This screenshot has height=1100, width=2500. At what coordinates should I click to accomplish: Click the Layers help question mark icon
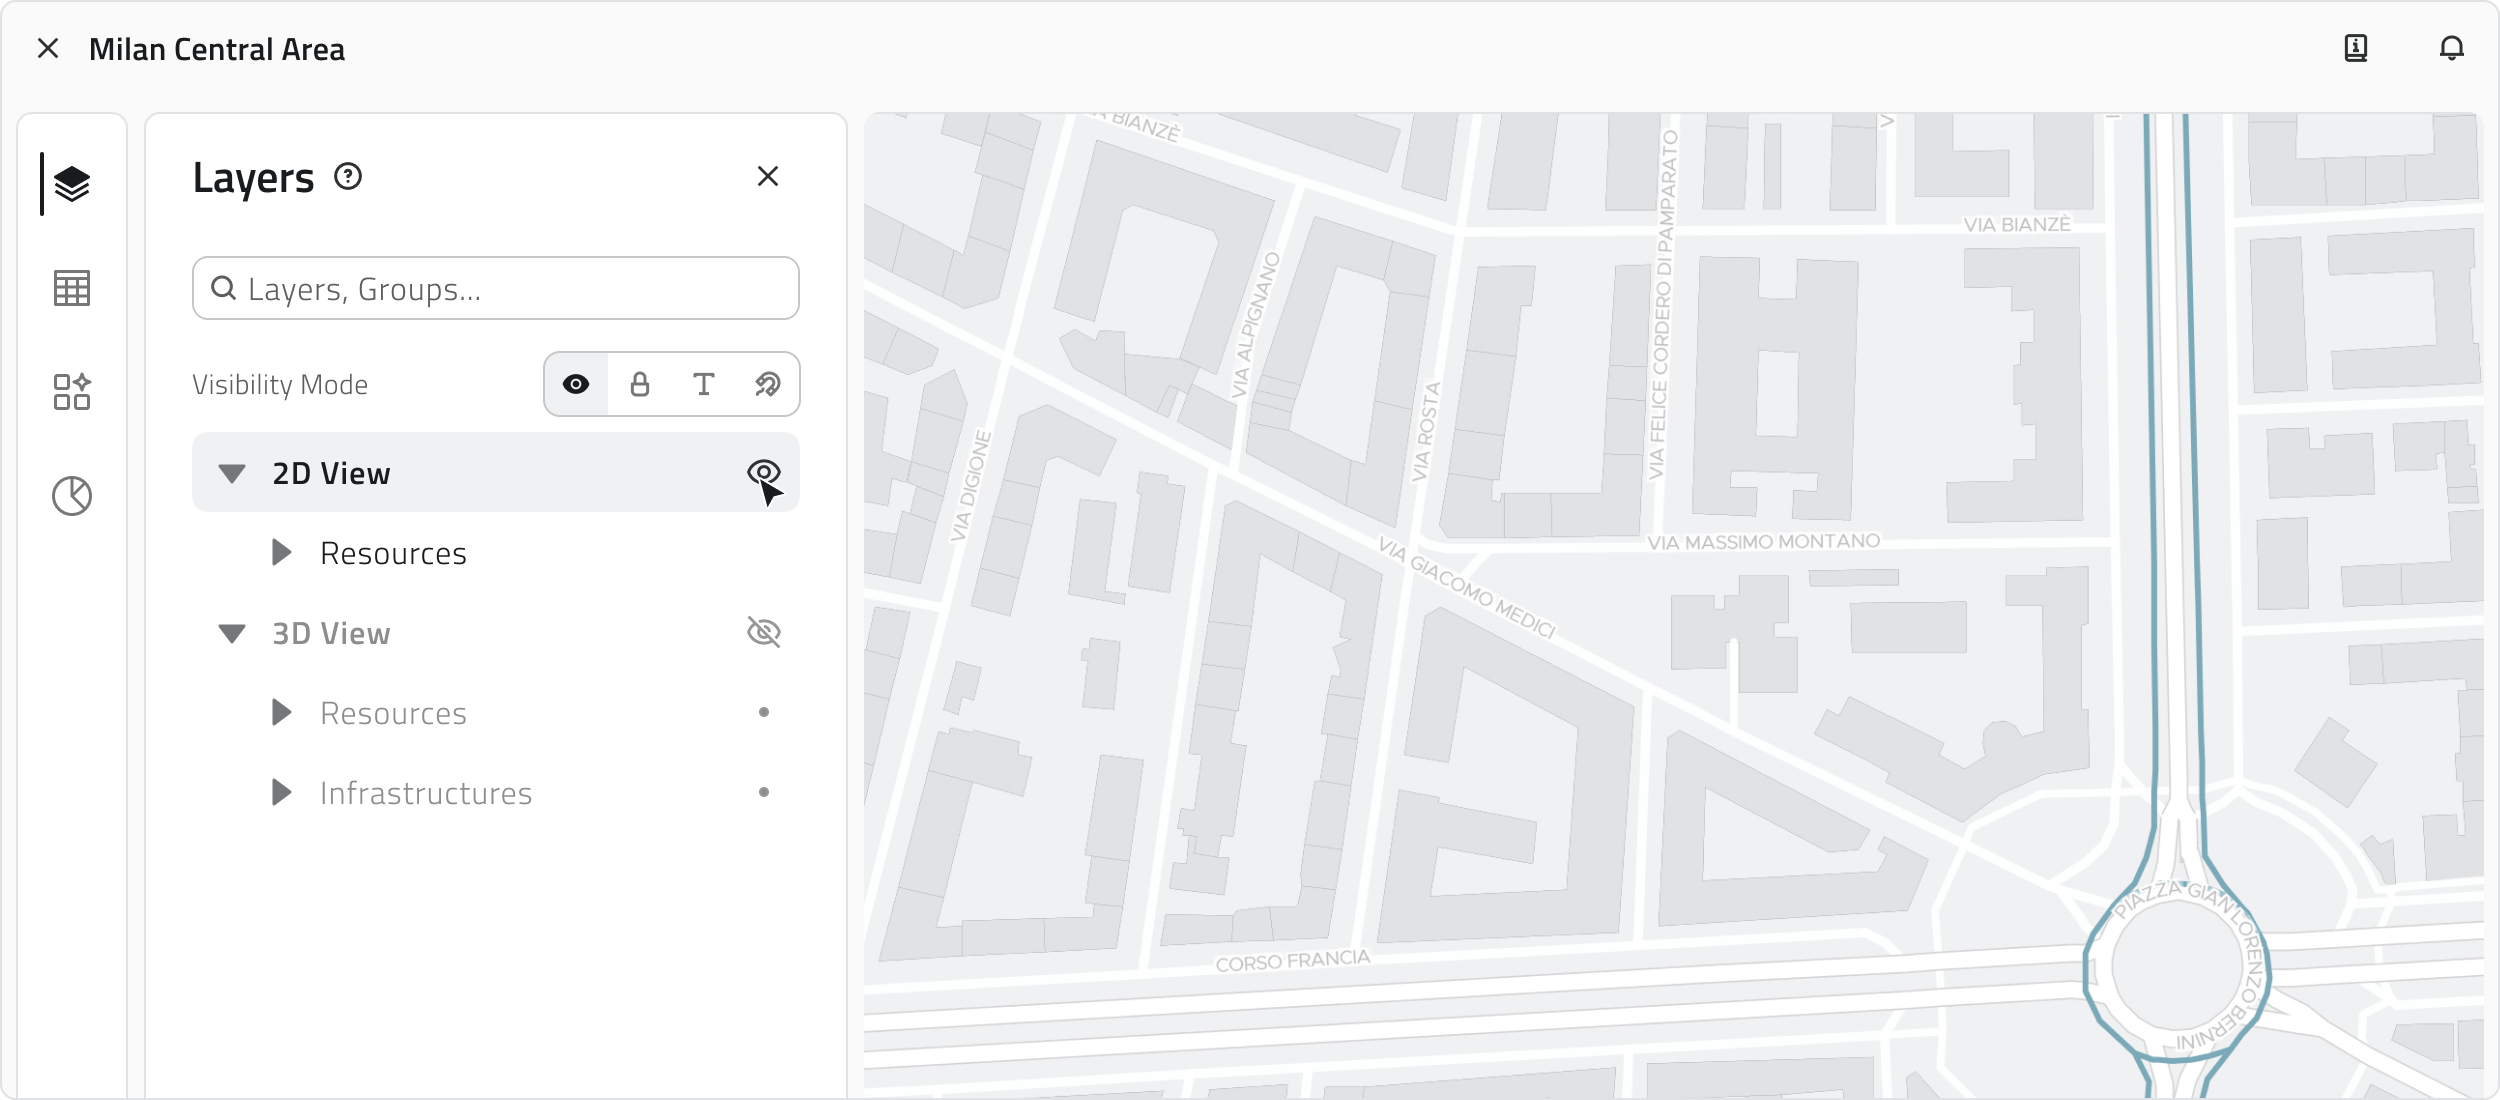tap(348, 177)
